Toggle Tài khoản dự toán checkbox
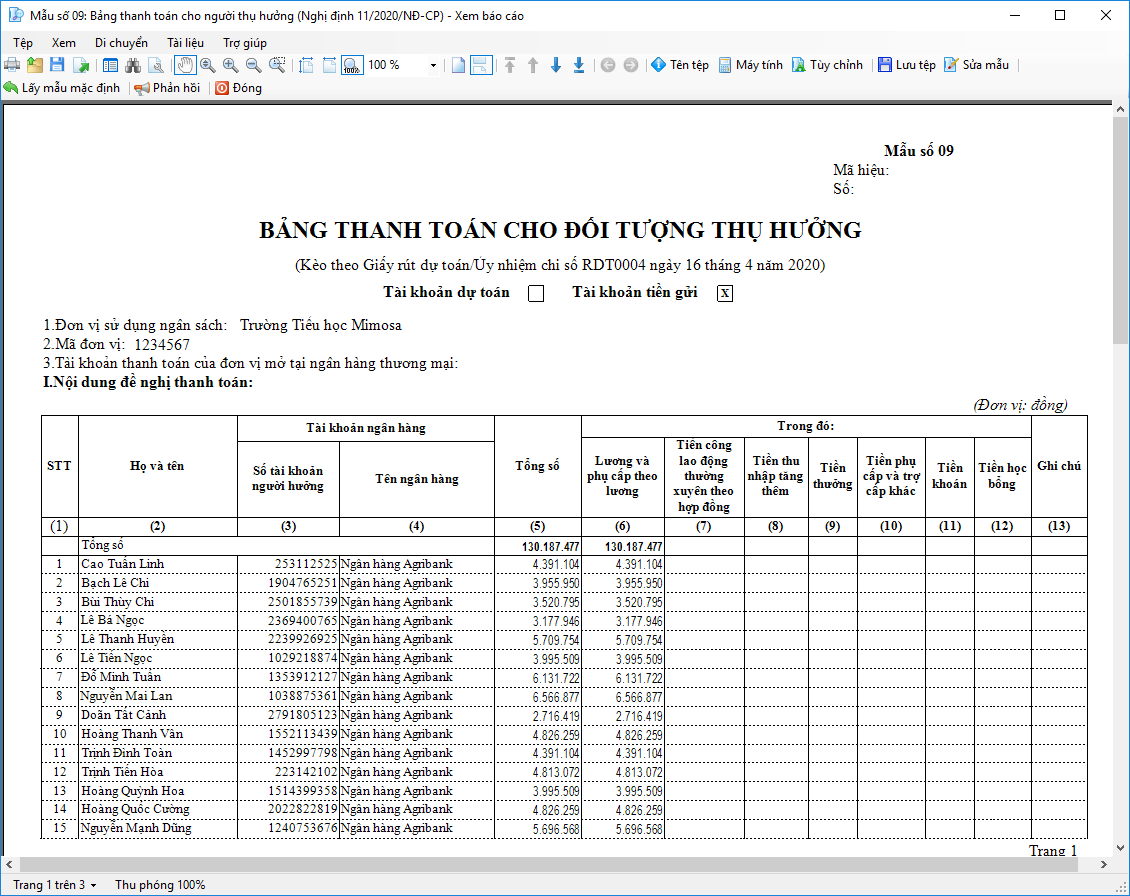1130x896 pixels. (536, 293)
